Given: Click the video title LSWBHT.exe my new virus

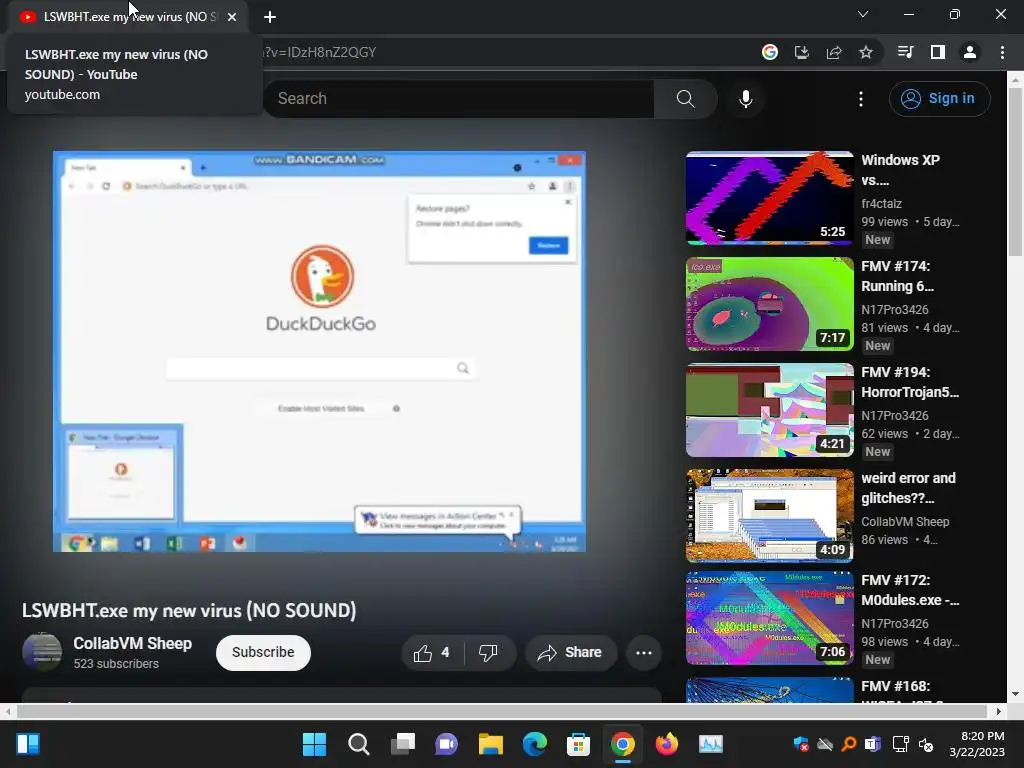Looking at the screenshot, I should click(189, 611).
